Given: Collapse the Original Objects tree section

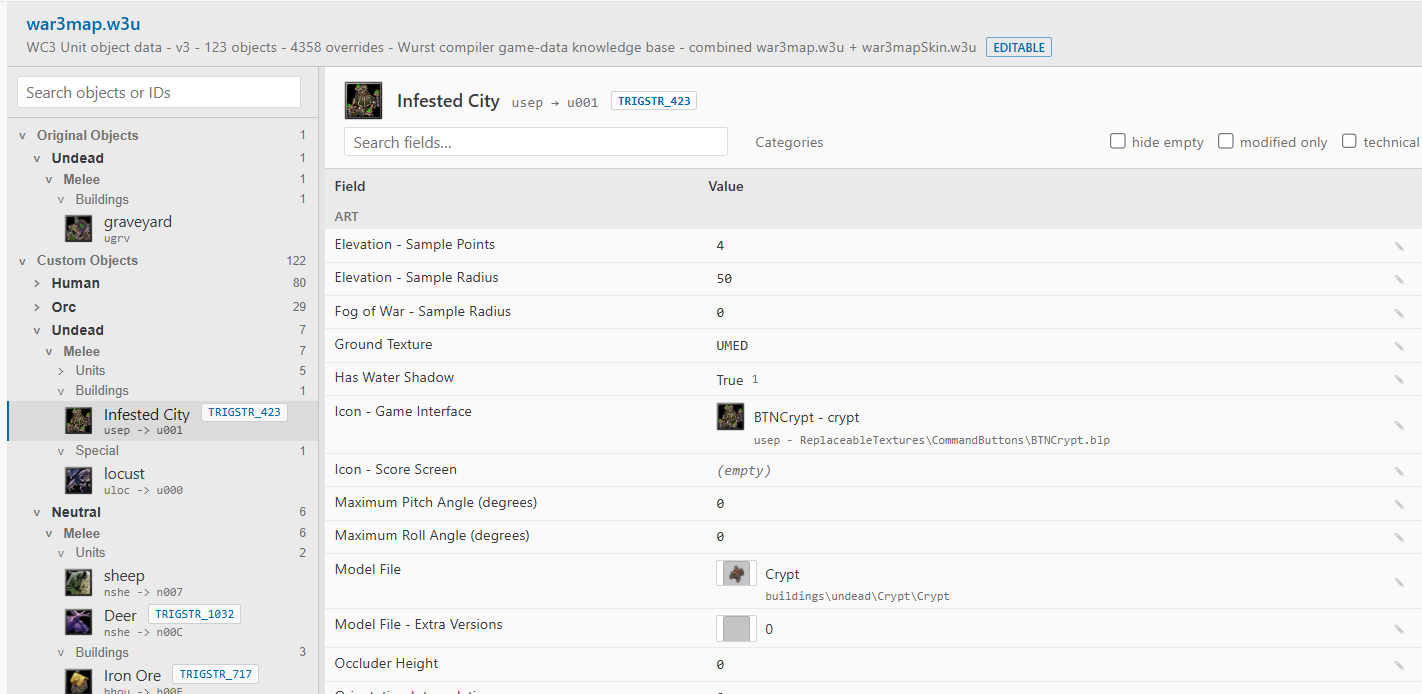Looking at the screenshot, I should tap(22, 135).
